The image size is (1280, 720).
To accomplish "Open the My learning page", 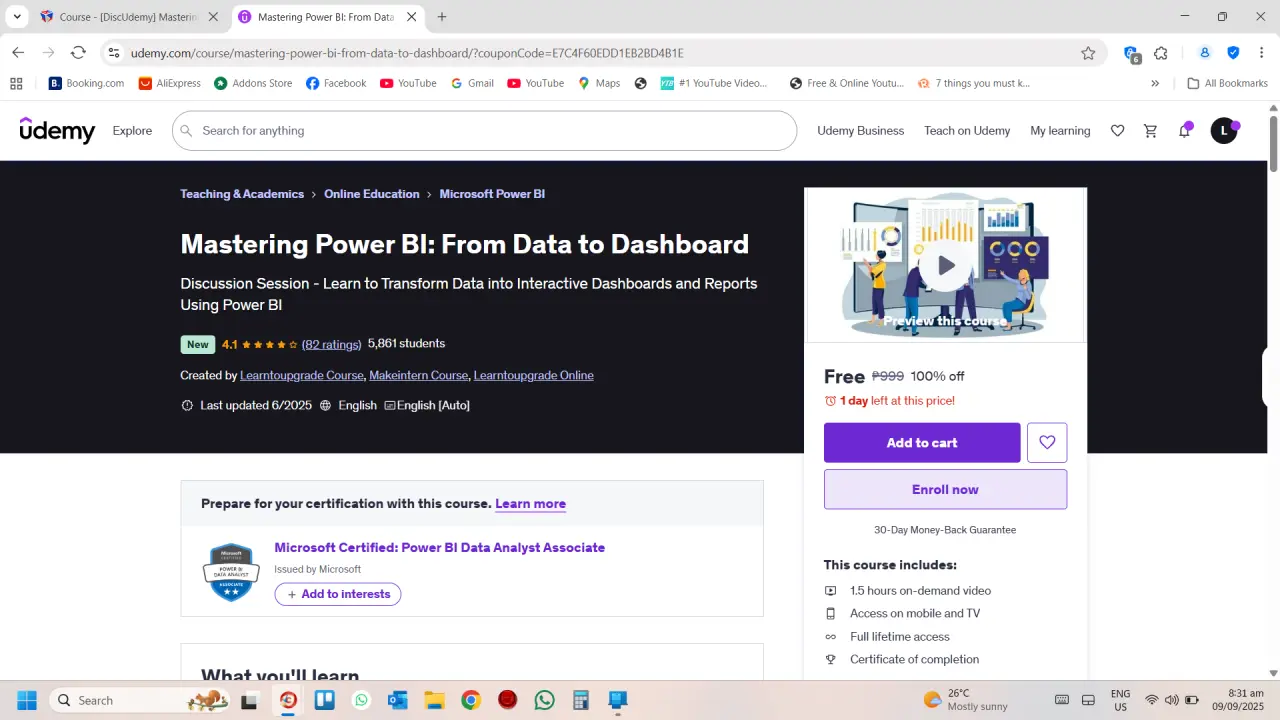I will [x=1060, y=131].
